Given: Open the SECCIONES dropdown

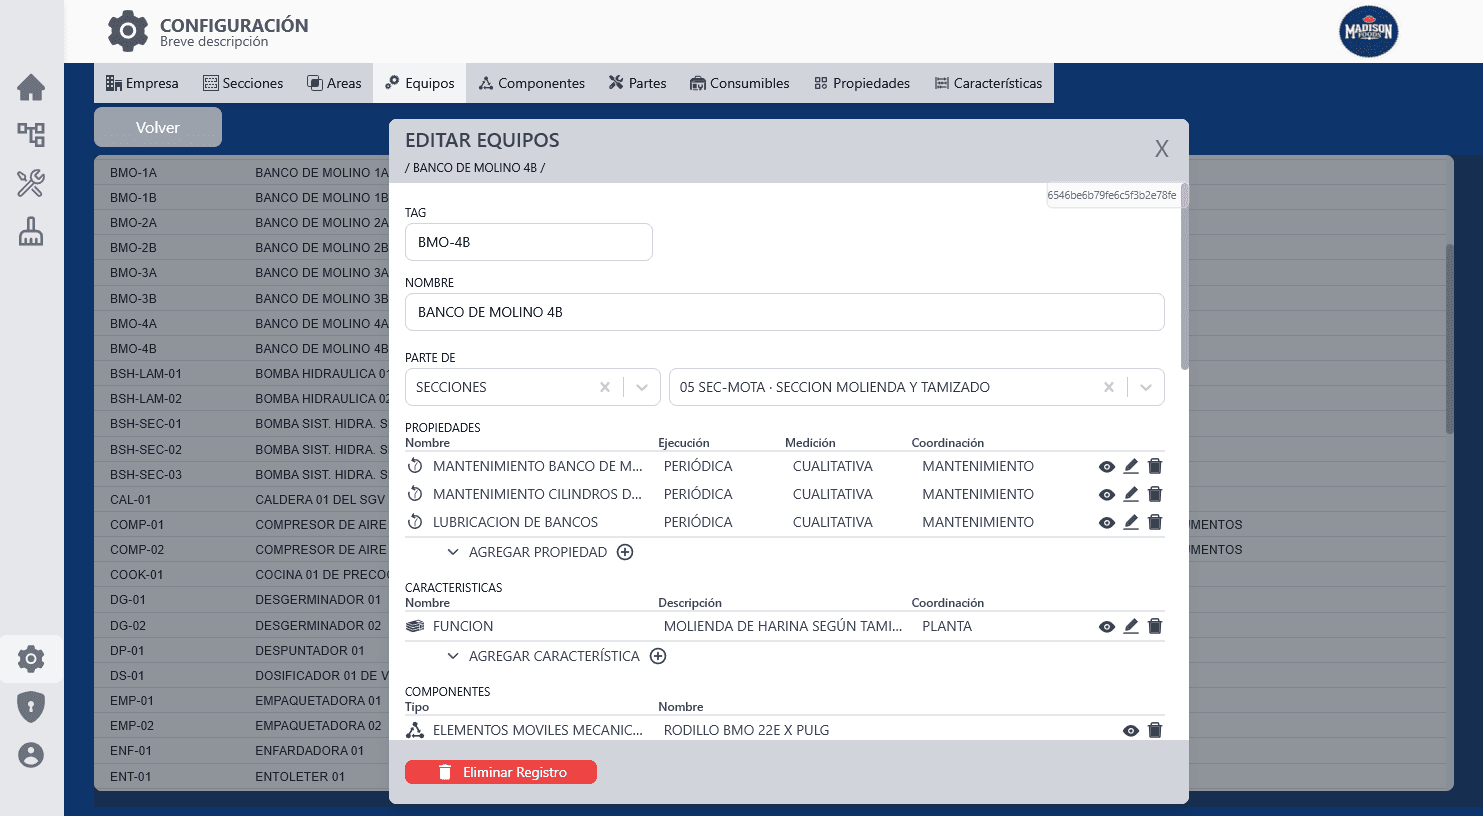Looking at the screenshot, I should (x=642, y=387).
